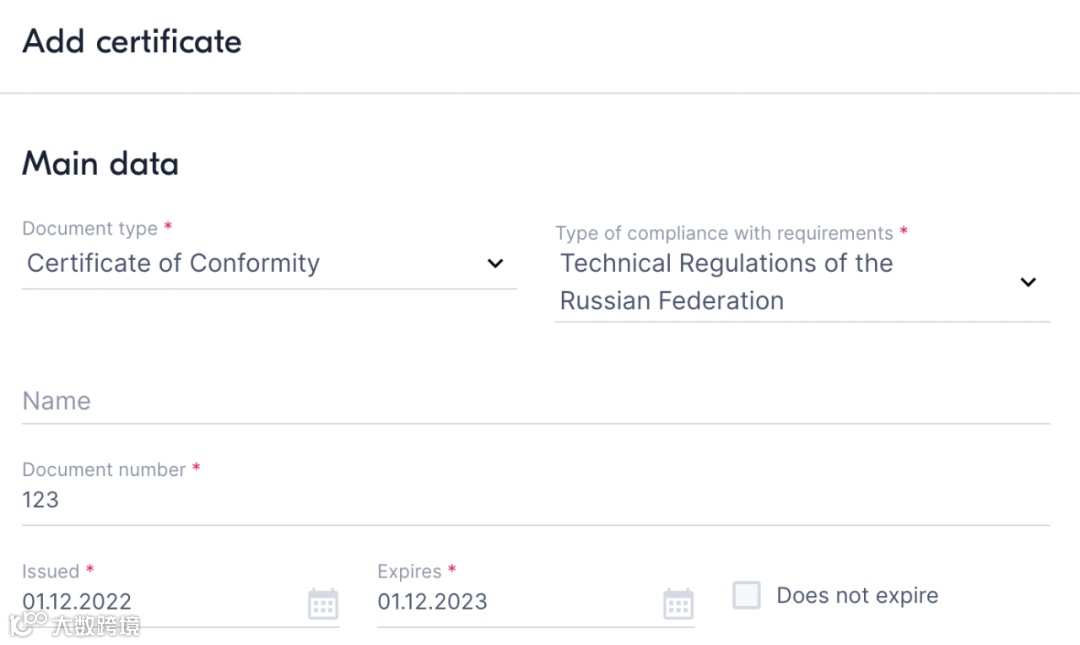
Task: Click the Document number field label
Action: coord(104,470)
